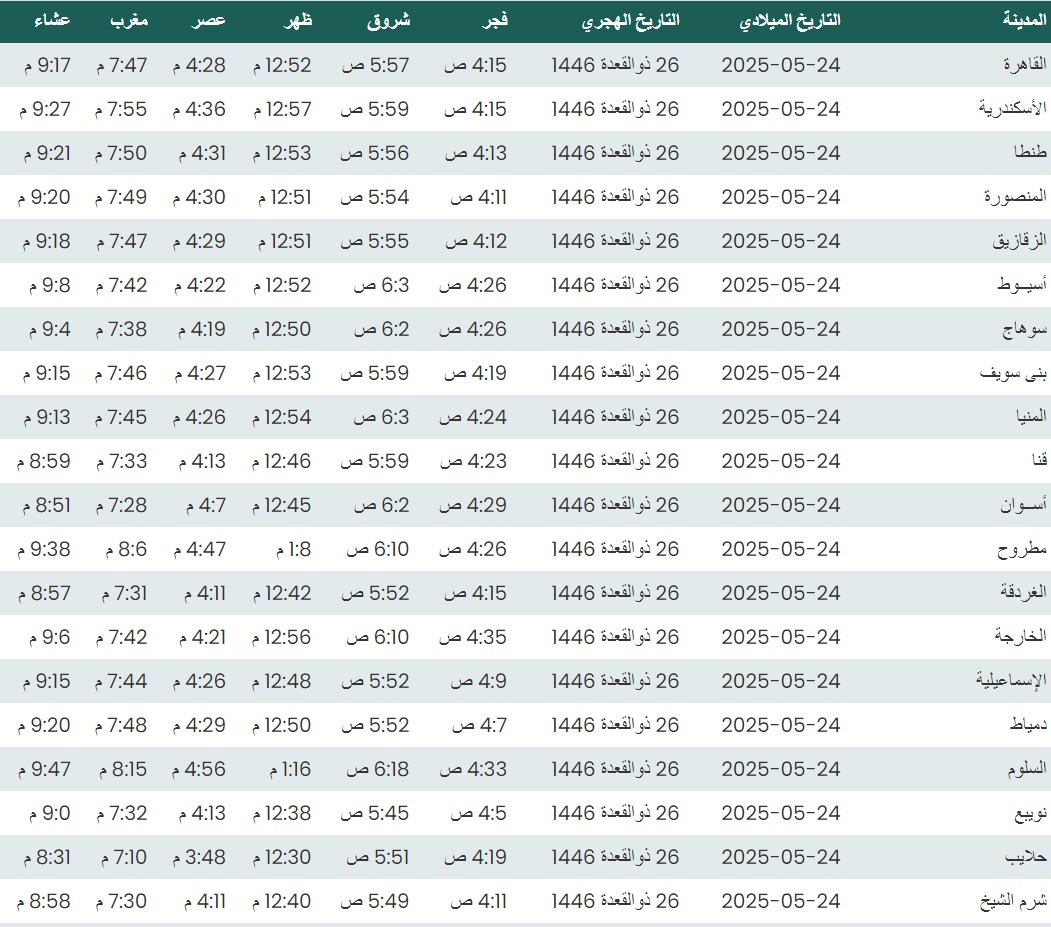Image resolution: width=1051 pixels, height=927 pixels.
Task: Select the دمياط city name
Action: [x=1024, y=725]
